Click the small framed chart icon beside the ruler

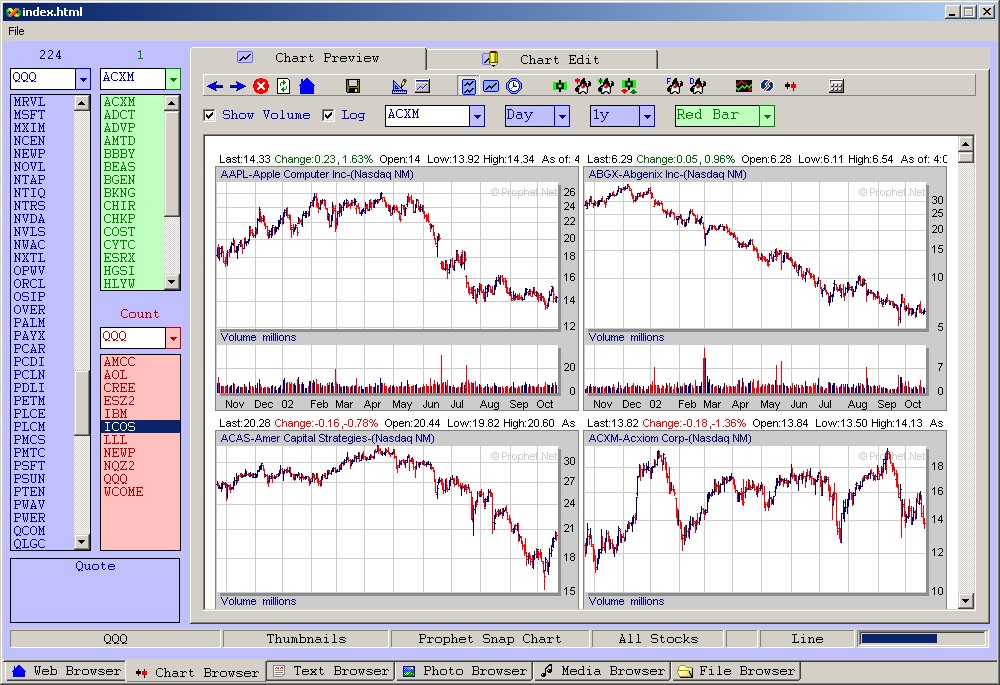[x=422, y=86]
